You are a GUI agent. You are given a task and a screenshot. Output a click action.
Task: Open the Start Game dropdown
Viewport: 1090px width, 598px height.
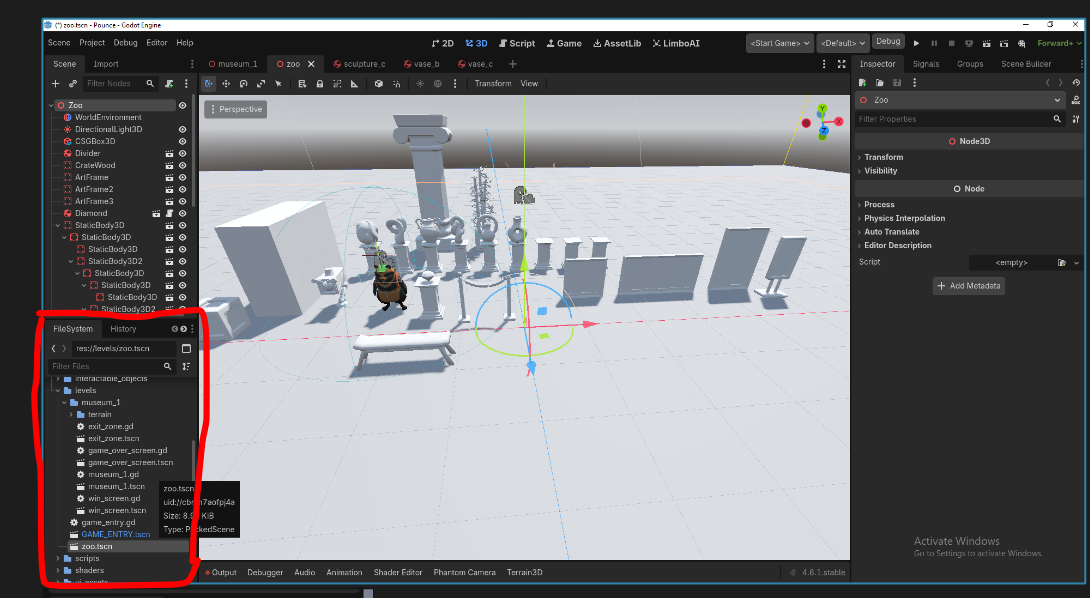779,43
